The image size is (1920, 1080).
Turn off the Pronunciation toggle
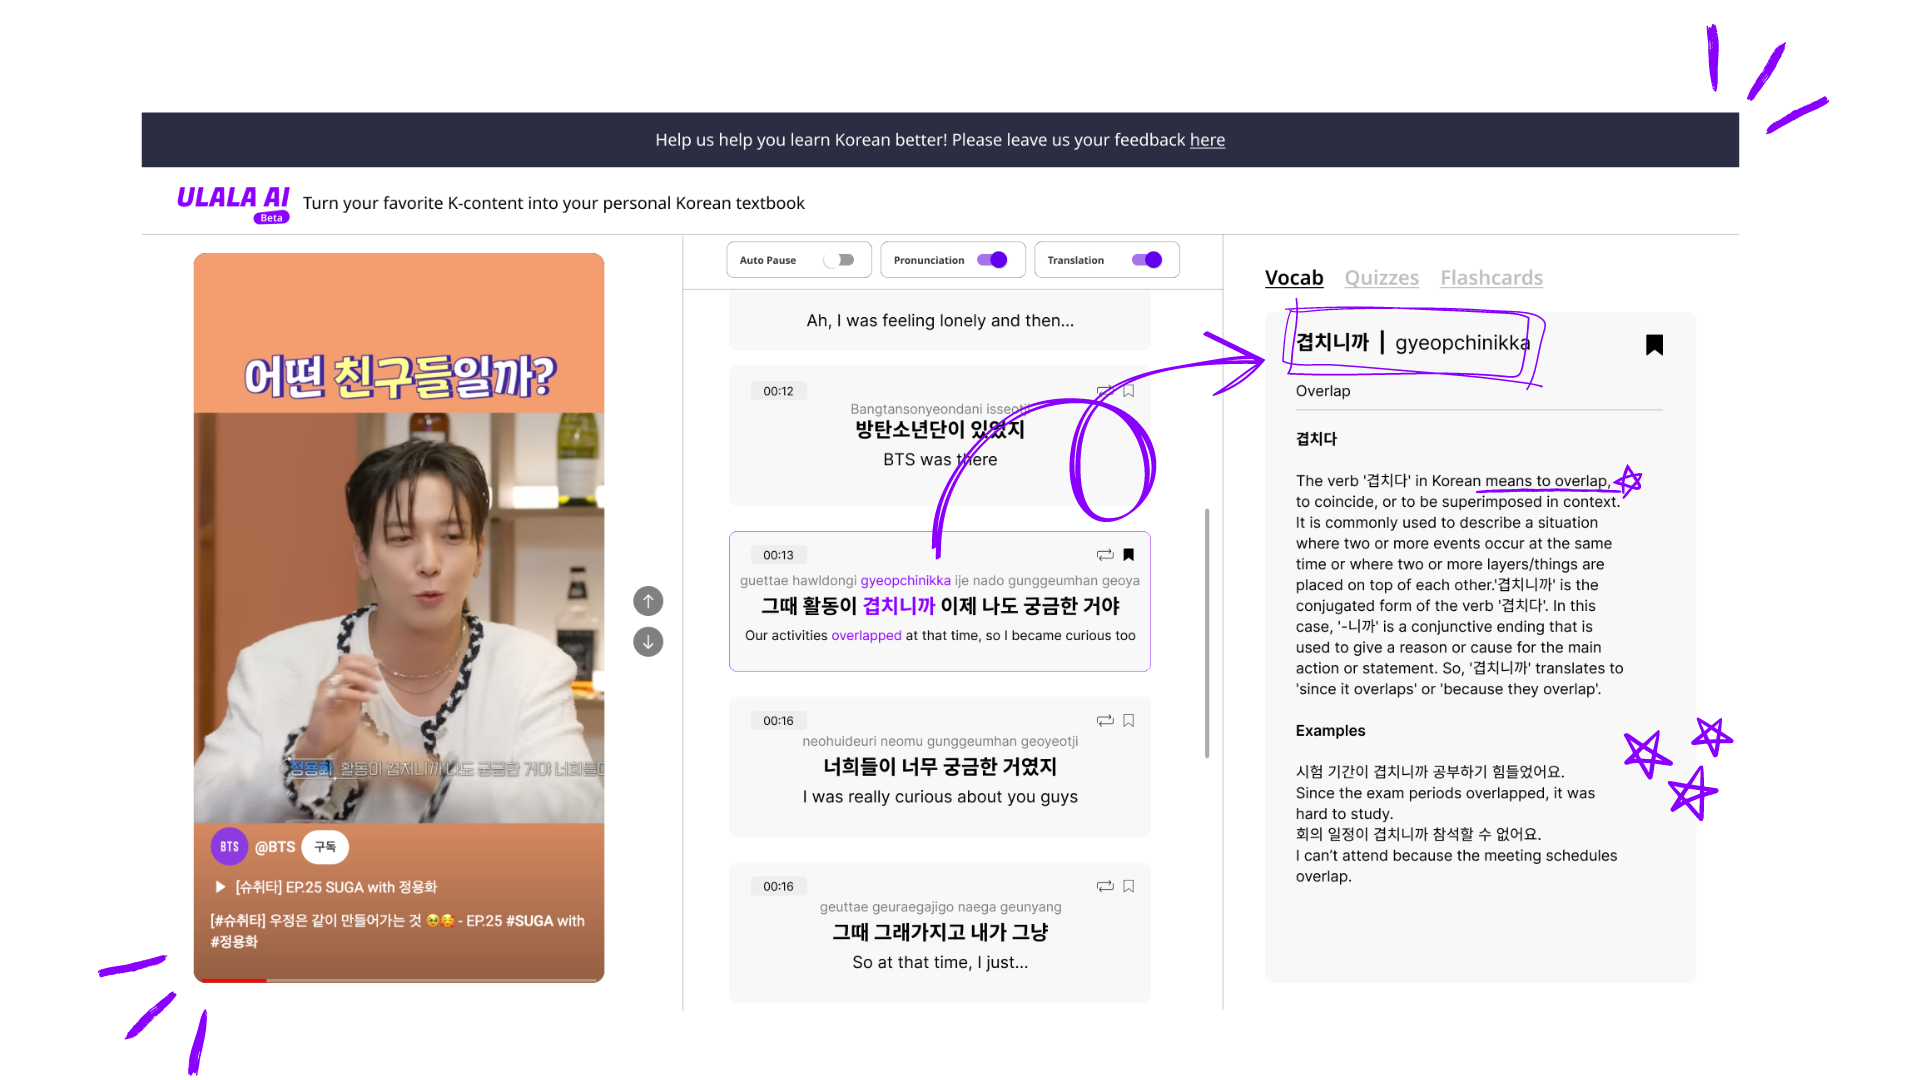[x=992, y=260]
